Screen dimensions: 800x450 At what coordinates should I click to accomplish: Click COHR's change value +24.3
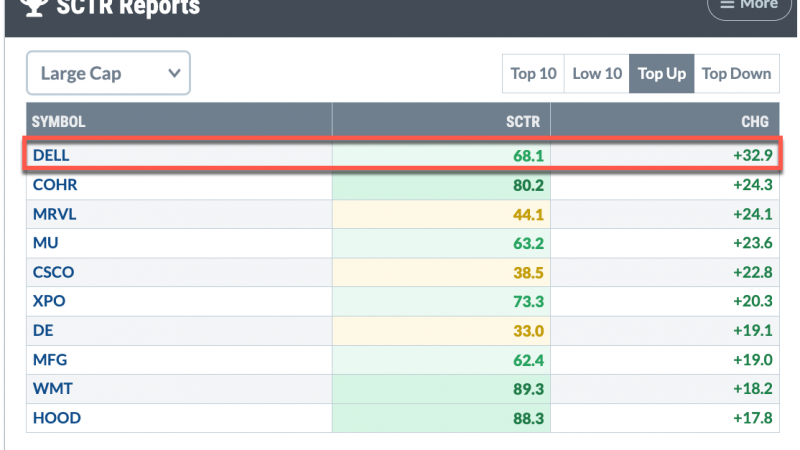753,184
